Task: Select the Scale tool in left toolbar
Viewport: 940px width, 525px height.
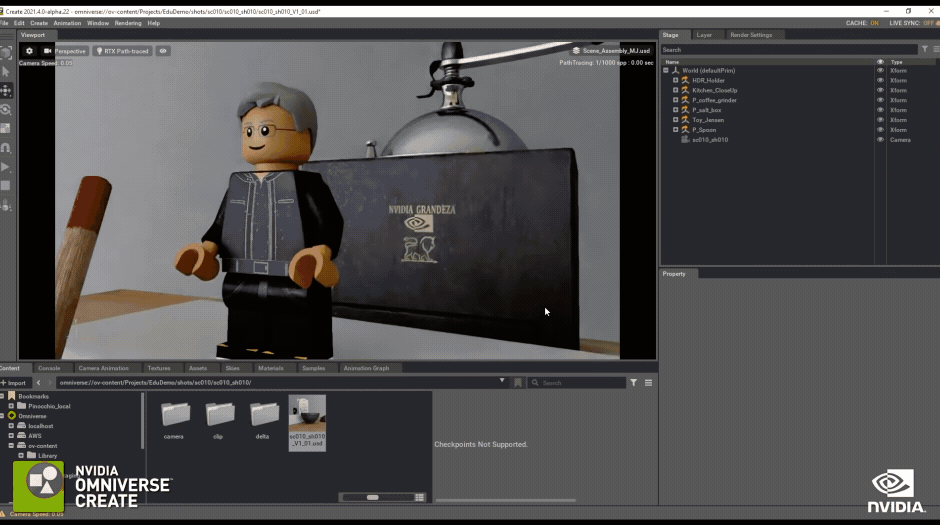Action: (6, 128)
